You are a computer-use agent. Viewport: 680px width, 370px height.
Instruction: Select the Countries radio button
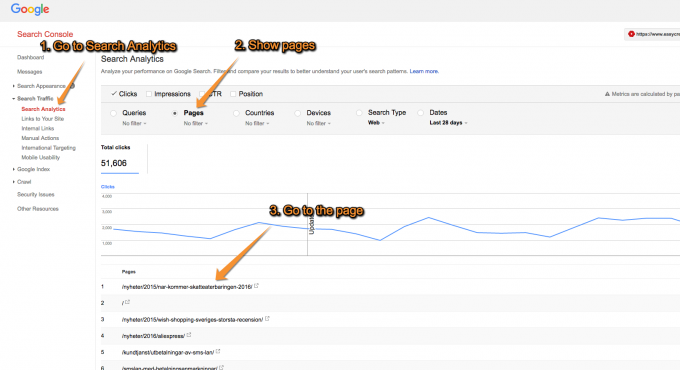coord(236,113)
